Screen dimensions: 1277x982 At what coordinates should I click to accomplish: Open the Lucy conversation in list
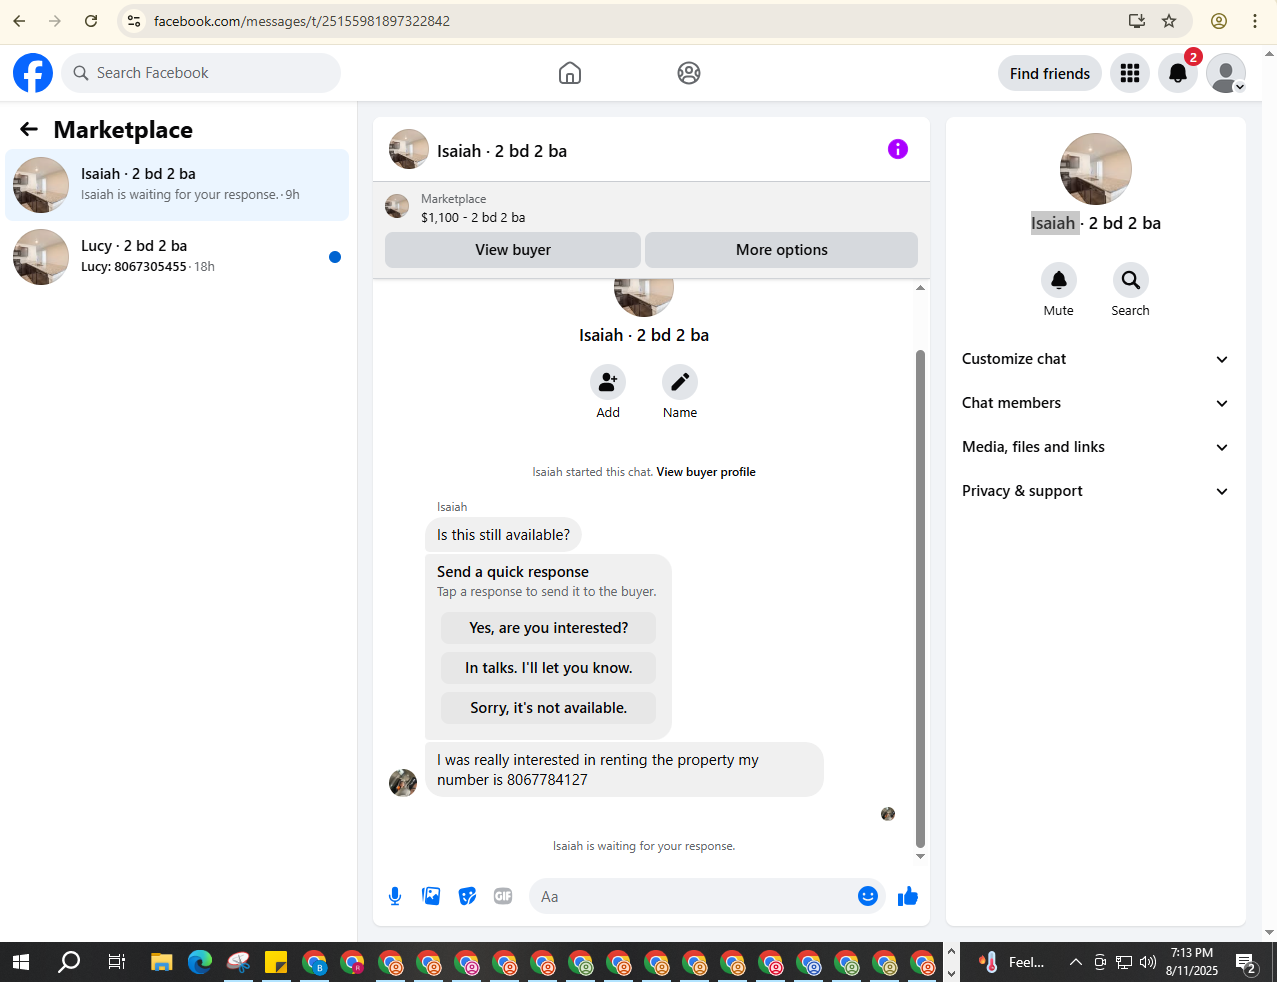point(177,257)
